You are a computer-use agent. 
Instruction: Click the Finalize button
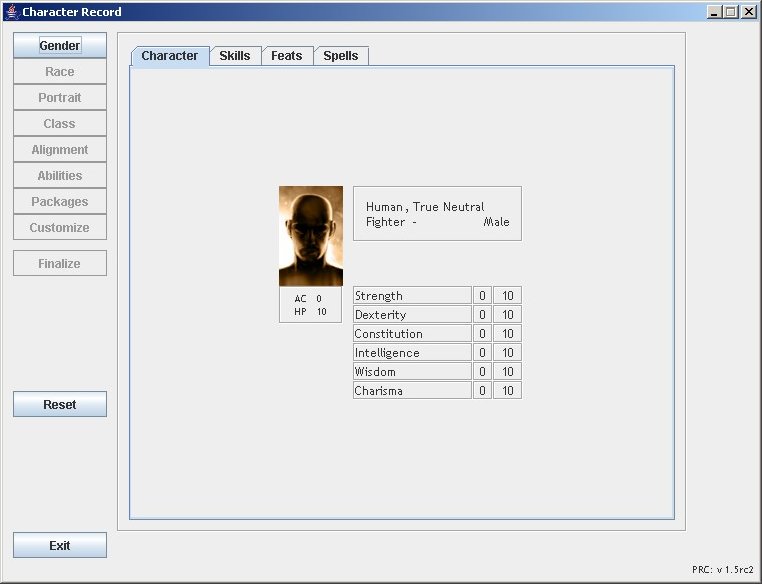60,264
